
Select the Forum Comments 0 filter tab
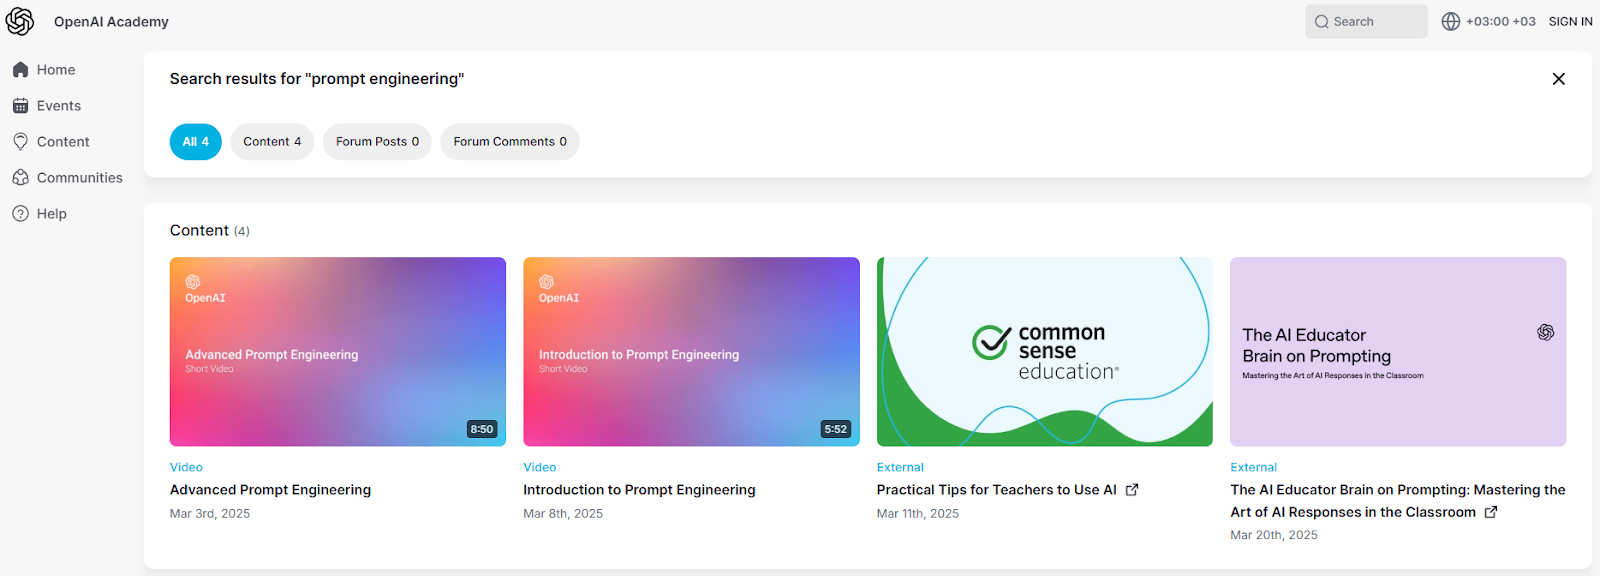coord(510,142)
